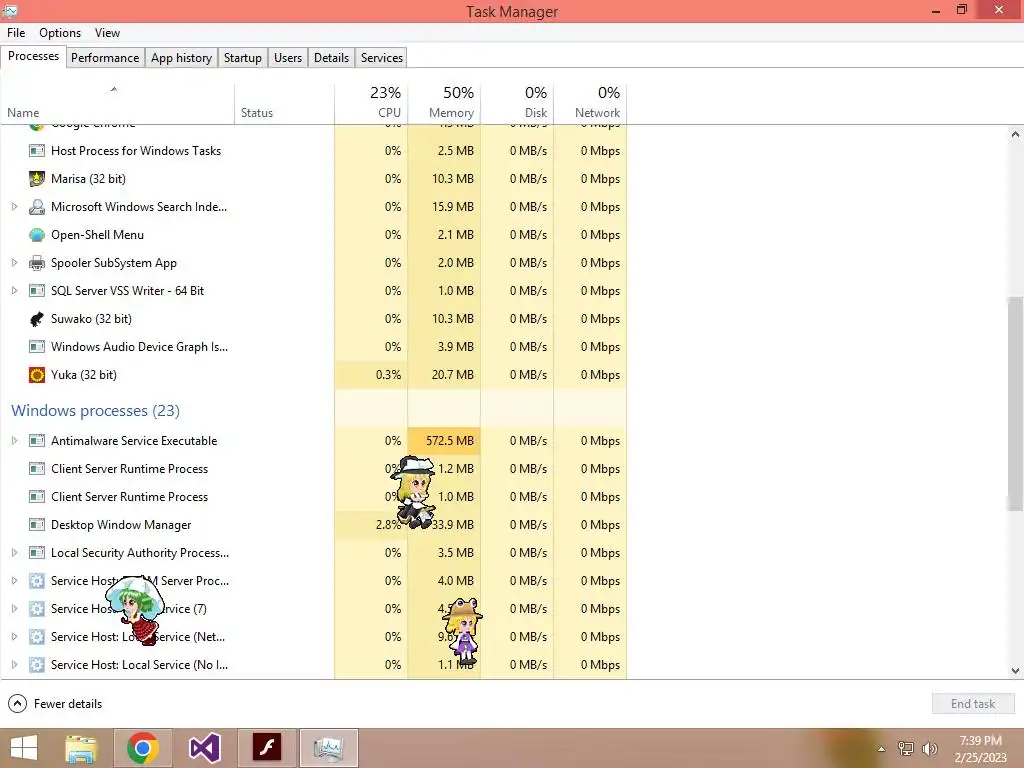Select the 572.5 MB memory cell
This screenshot has width=1024, height=768.
(444, 441)
